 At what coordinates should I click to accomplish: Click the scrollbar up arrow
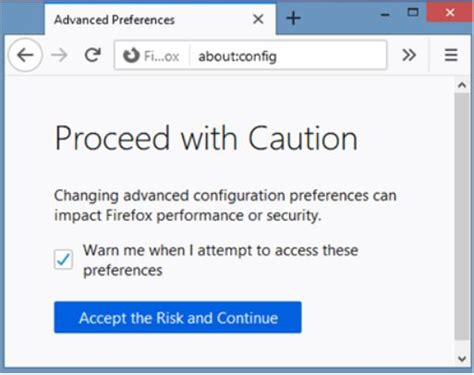click(462, 85)
